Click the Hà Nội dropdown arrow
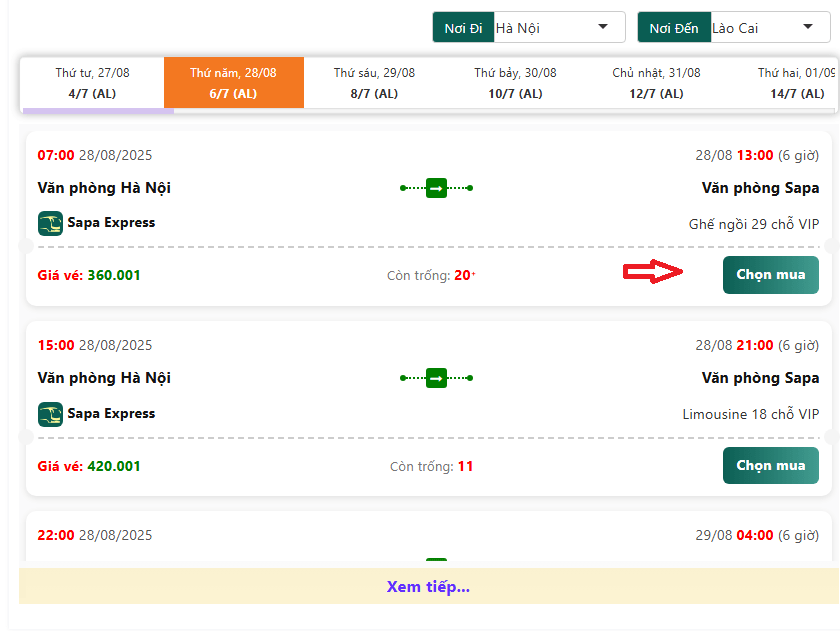840x631 pixels. [603, 27]
